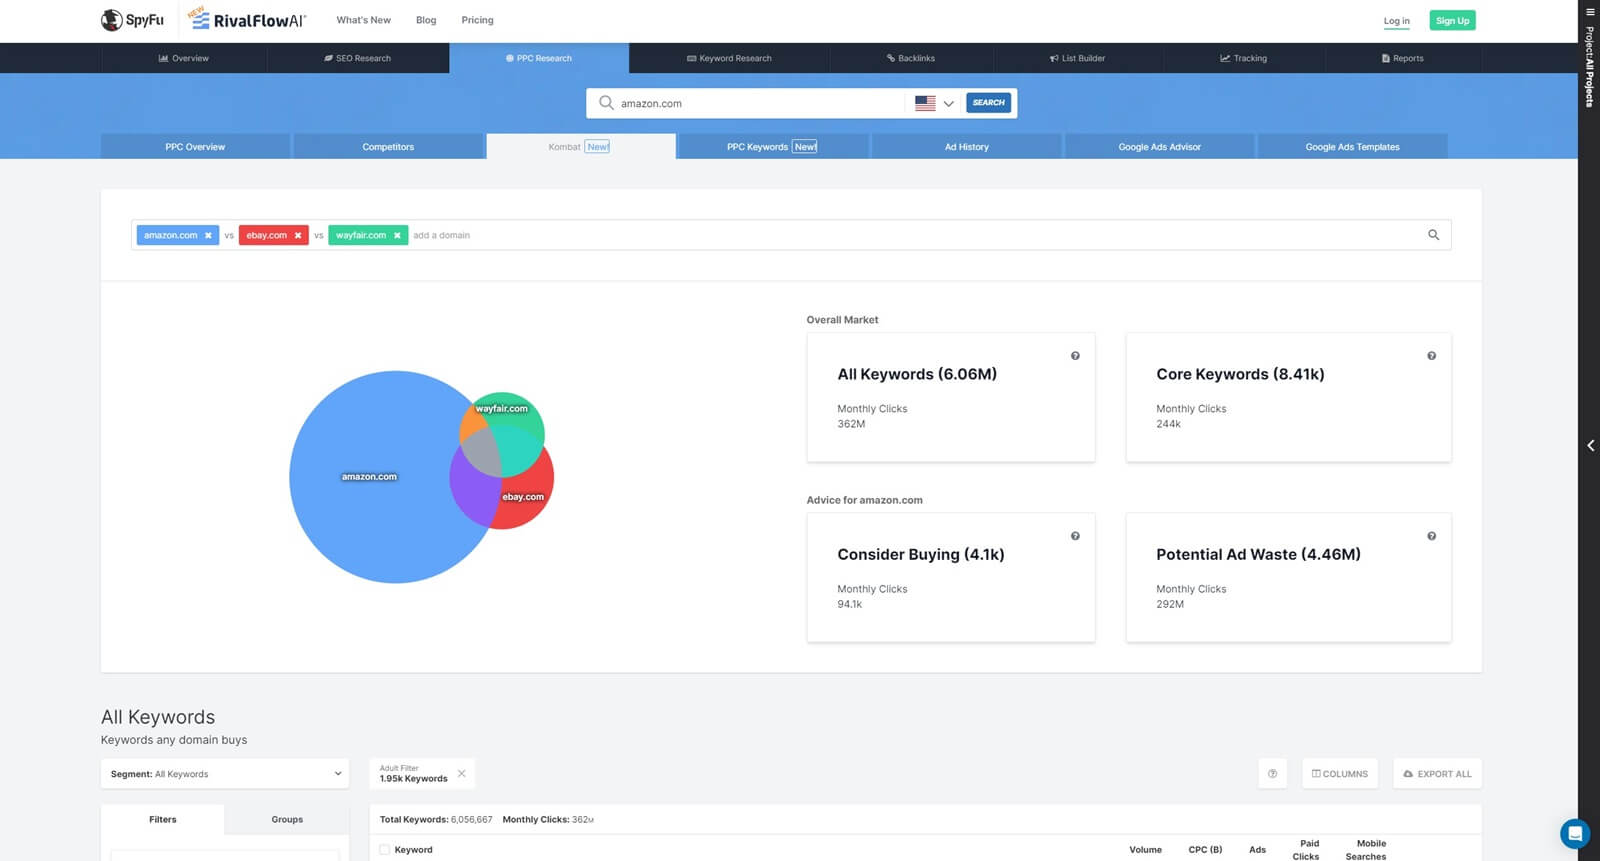Click the main search bar magnifier icon

coord(606,103)
